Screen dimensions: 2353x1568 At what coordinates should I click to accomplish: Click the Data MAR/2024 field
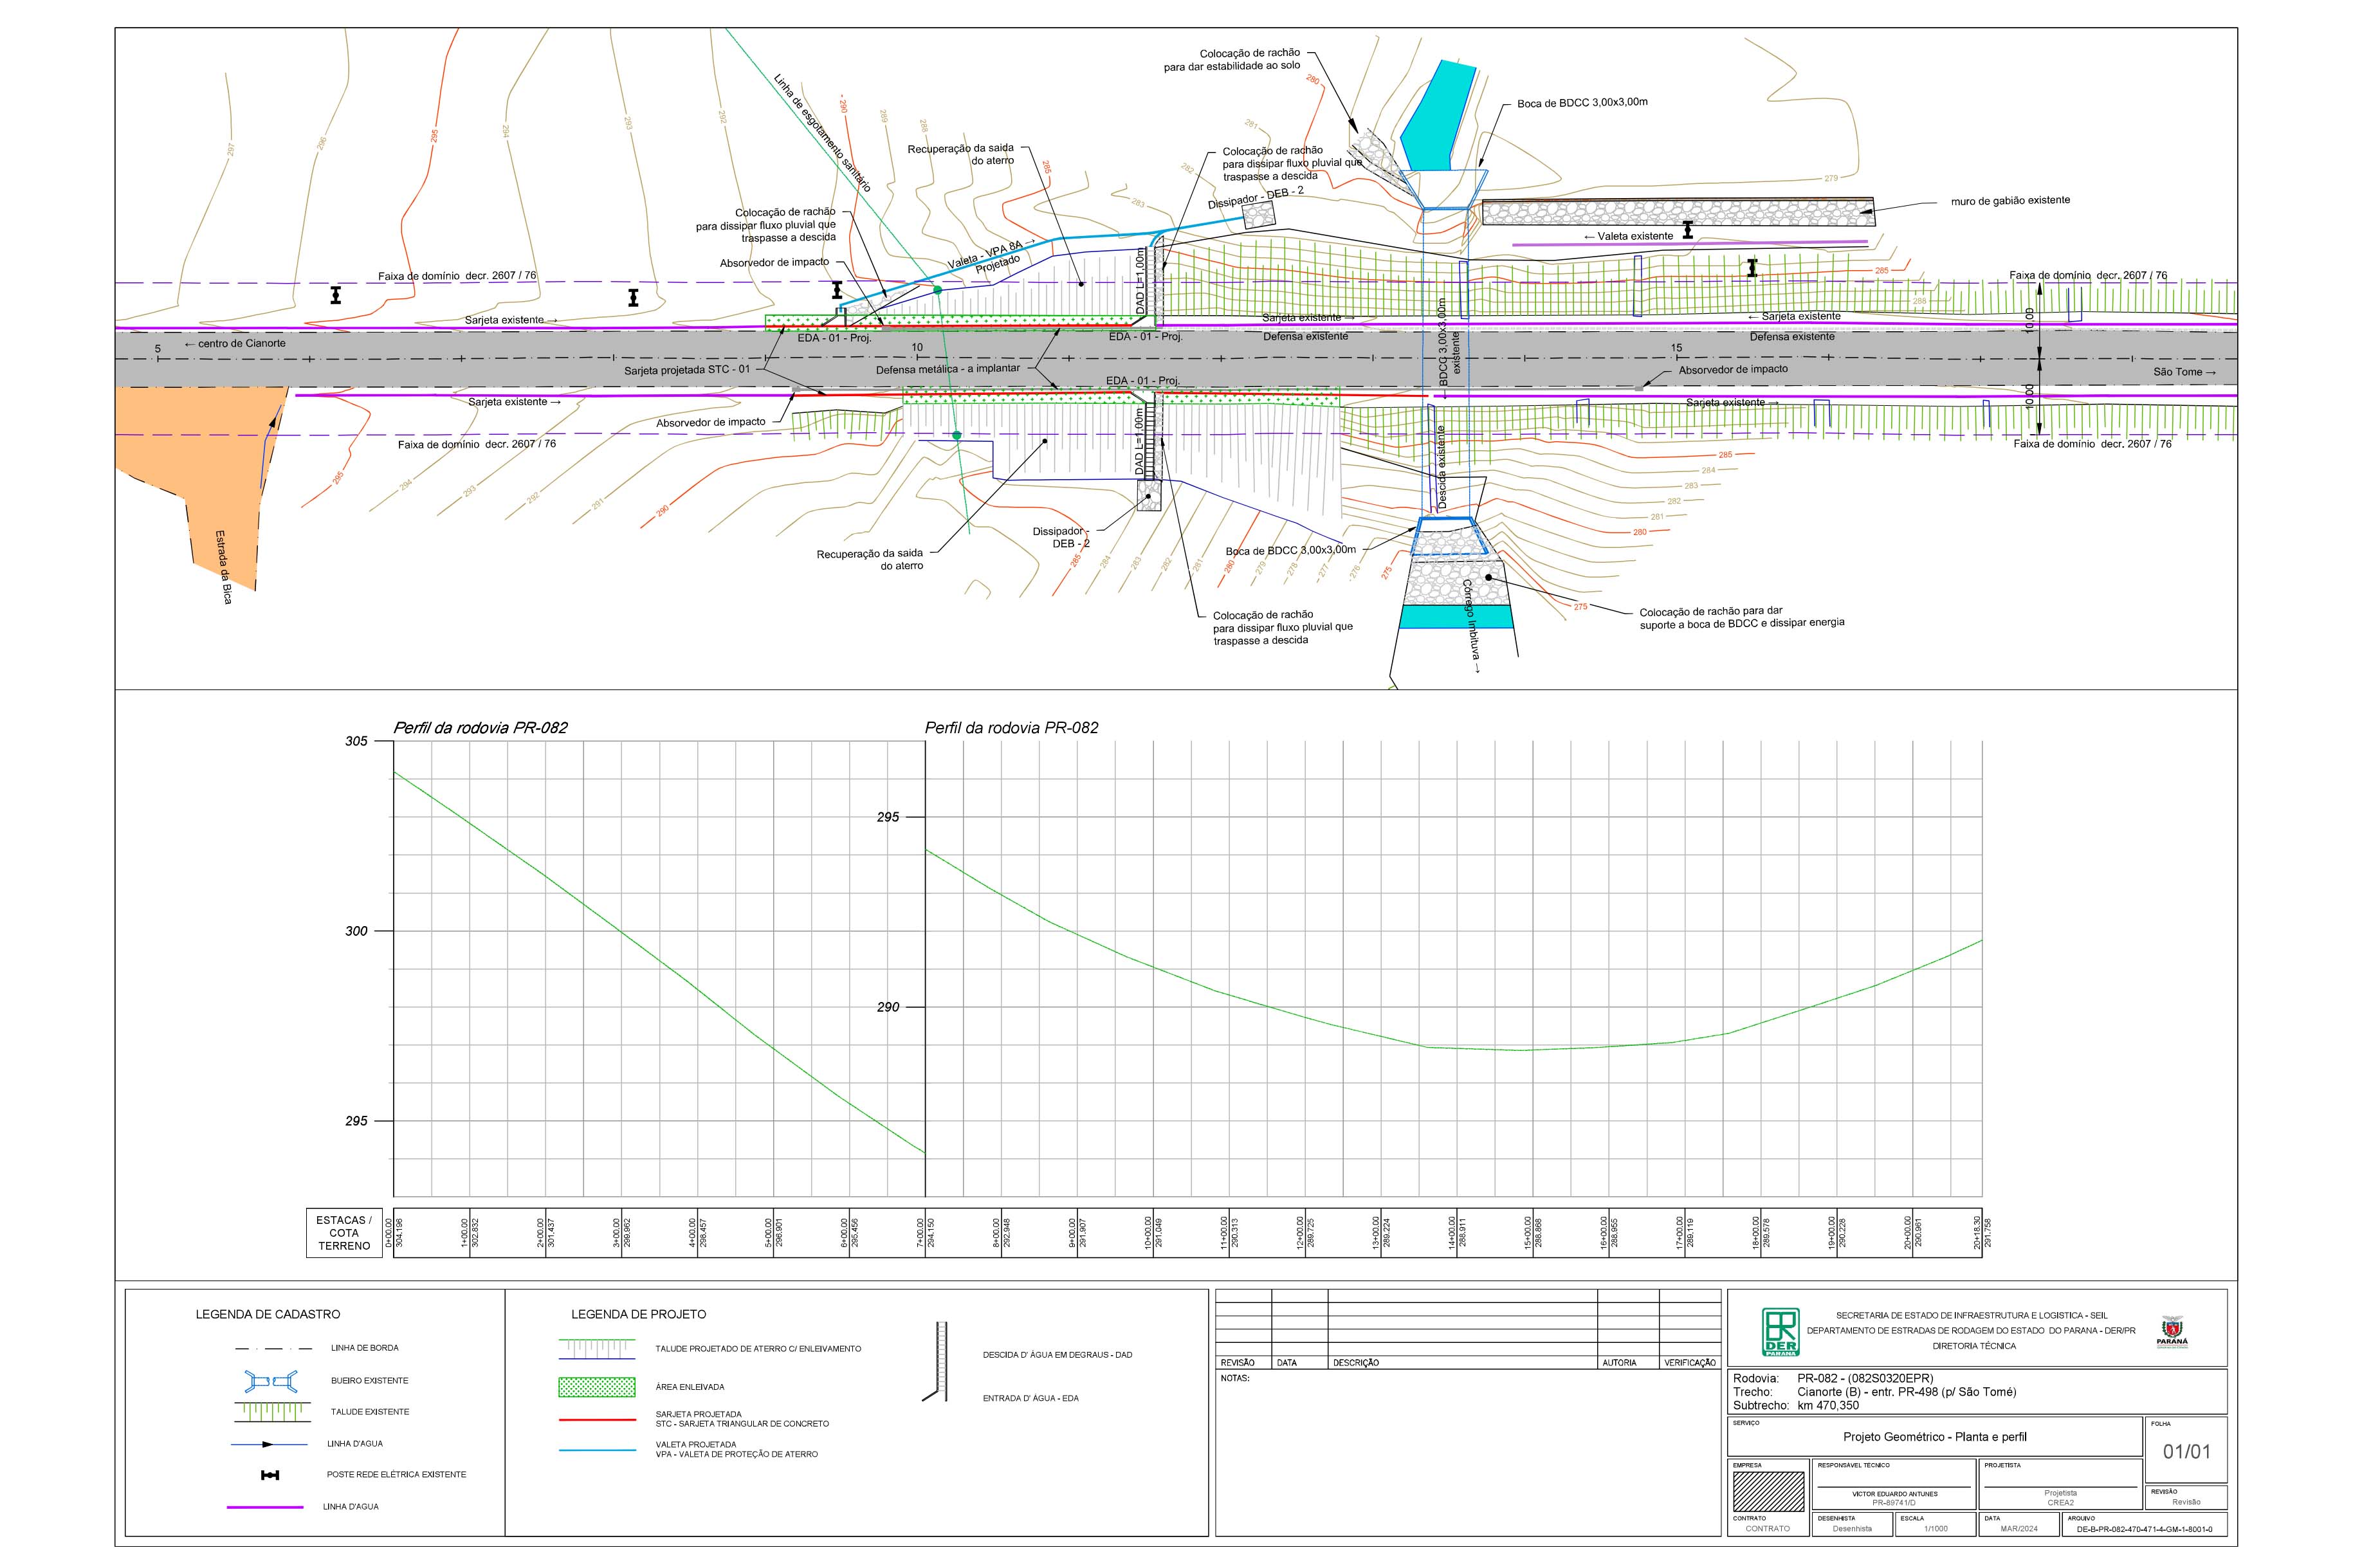click(x=2018, y=1528)
